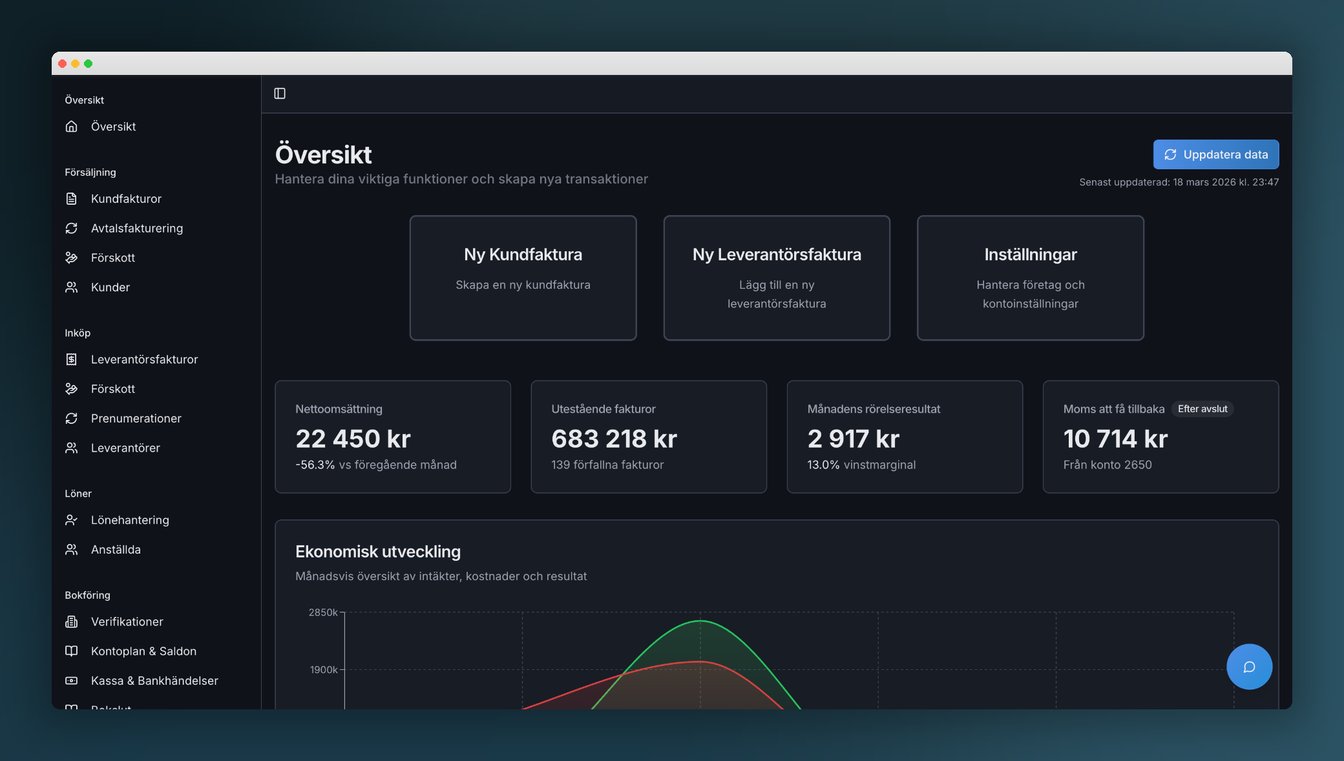
Task: Click the Uppdatera data button
Action: [x=1216, y=155]
